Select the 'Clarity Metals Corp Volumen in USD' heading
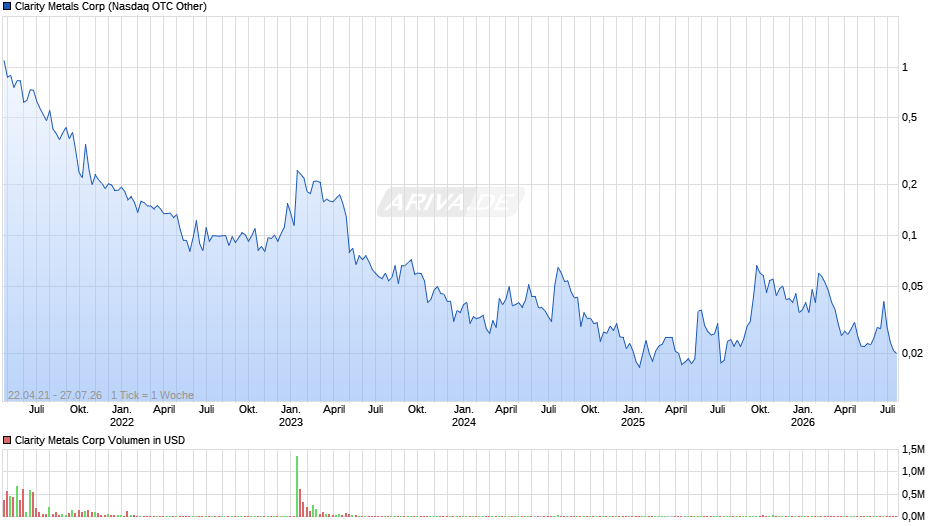The width and height of the screenshot is (940, 526). [x=100, y=440]
